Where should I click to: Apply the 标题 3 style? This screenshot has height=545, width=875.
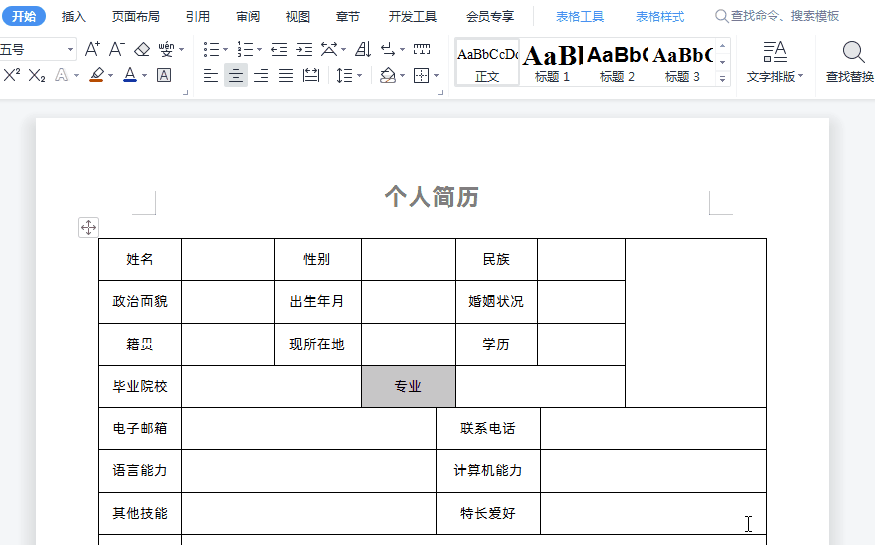coord(682,62)
